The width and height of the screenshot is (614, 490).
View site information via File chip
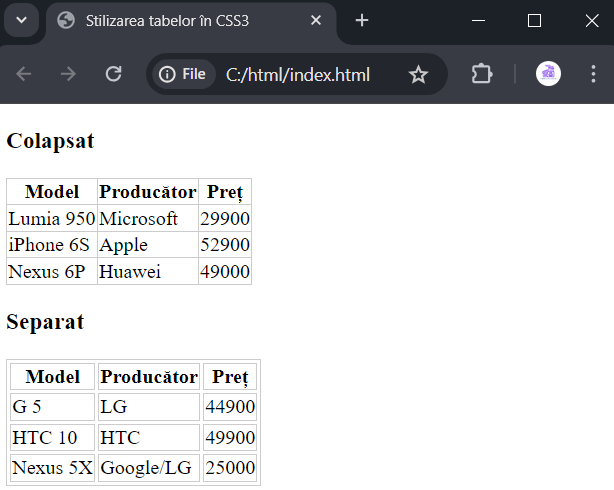[182, 74]
